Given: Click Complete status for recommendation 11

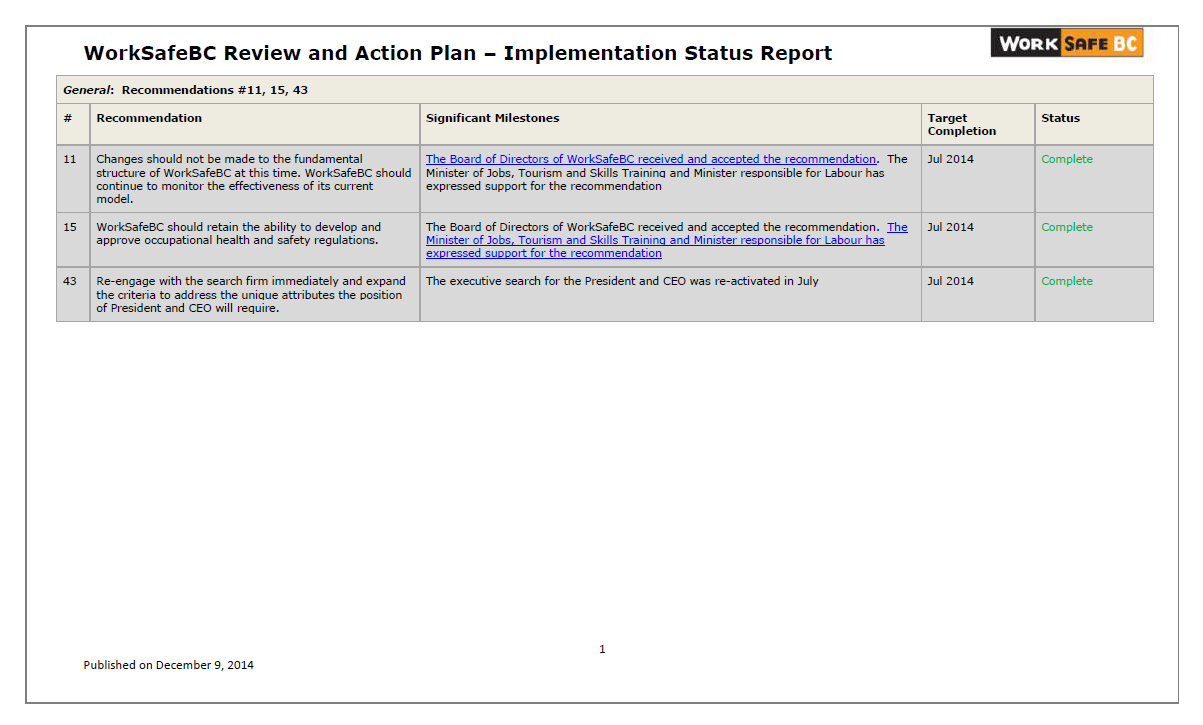Looking at the screenshot, I should tap(1066, 159).
